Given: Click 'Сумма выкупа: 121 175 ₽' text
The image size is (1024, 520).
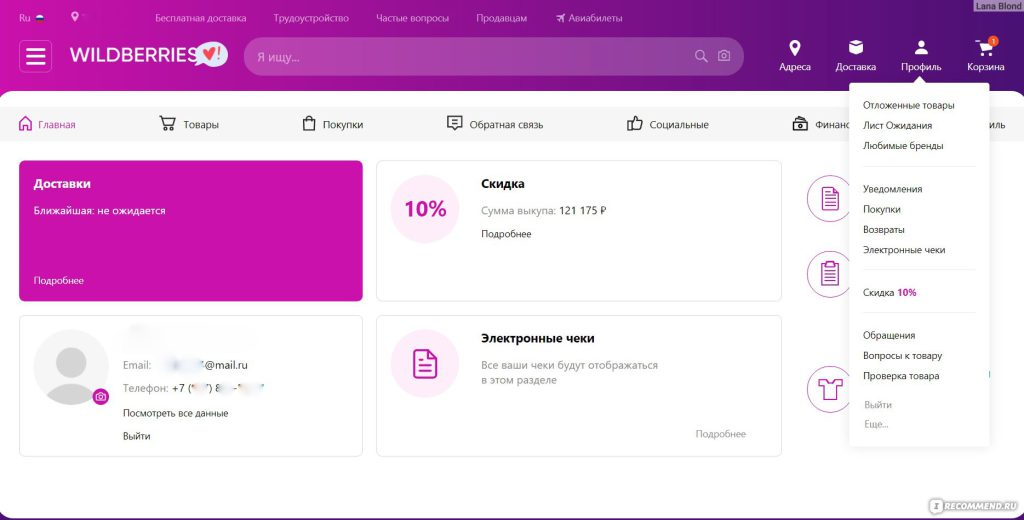Looking at the screenshot, I should tap(543, 210).
